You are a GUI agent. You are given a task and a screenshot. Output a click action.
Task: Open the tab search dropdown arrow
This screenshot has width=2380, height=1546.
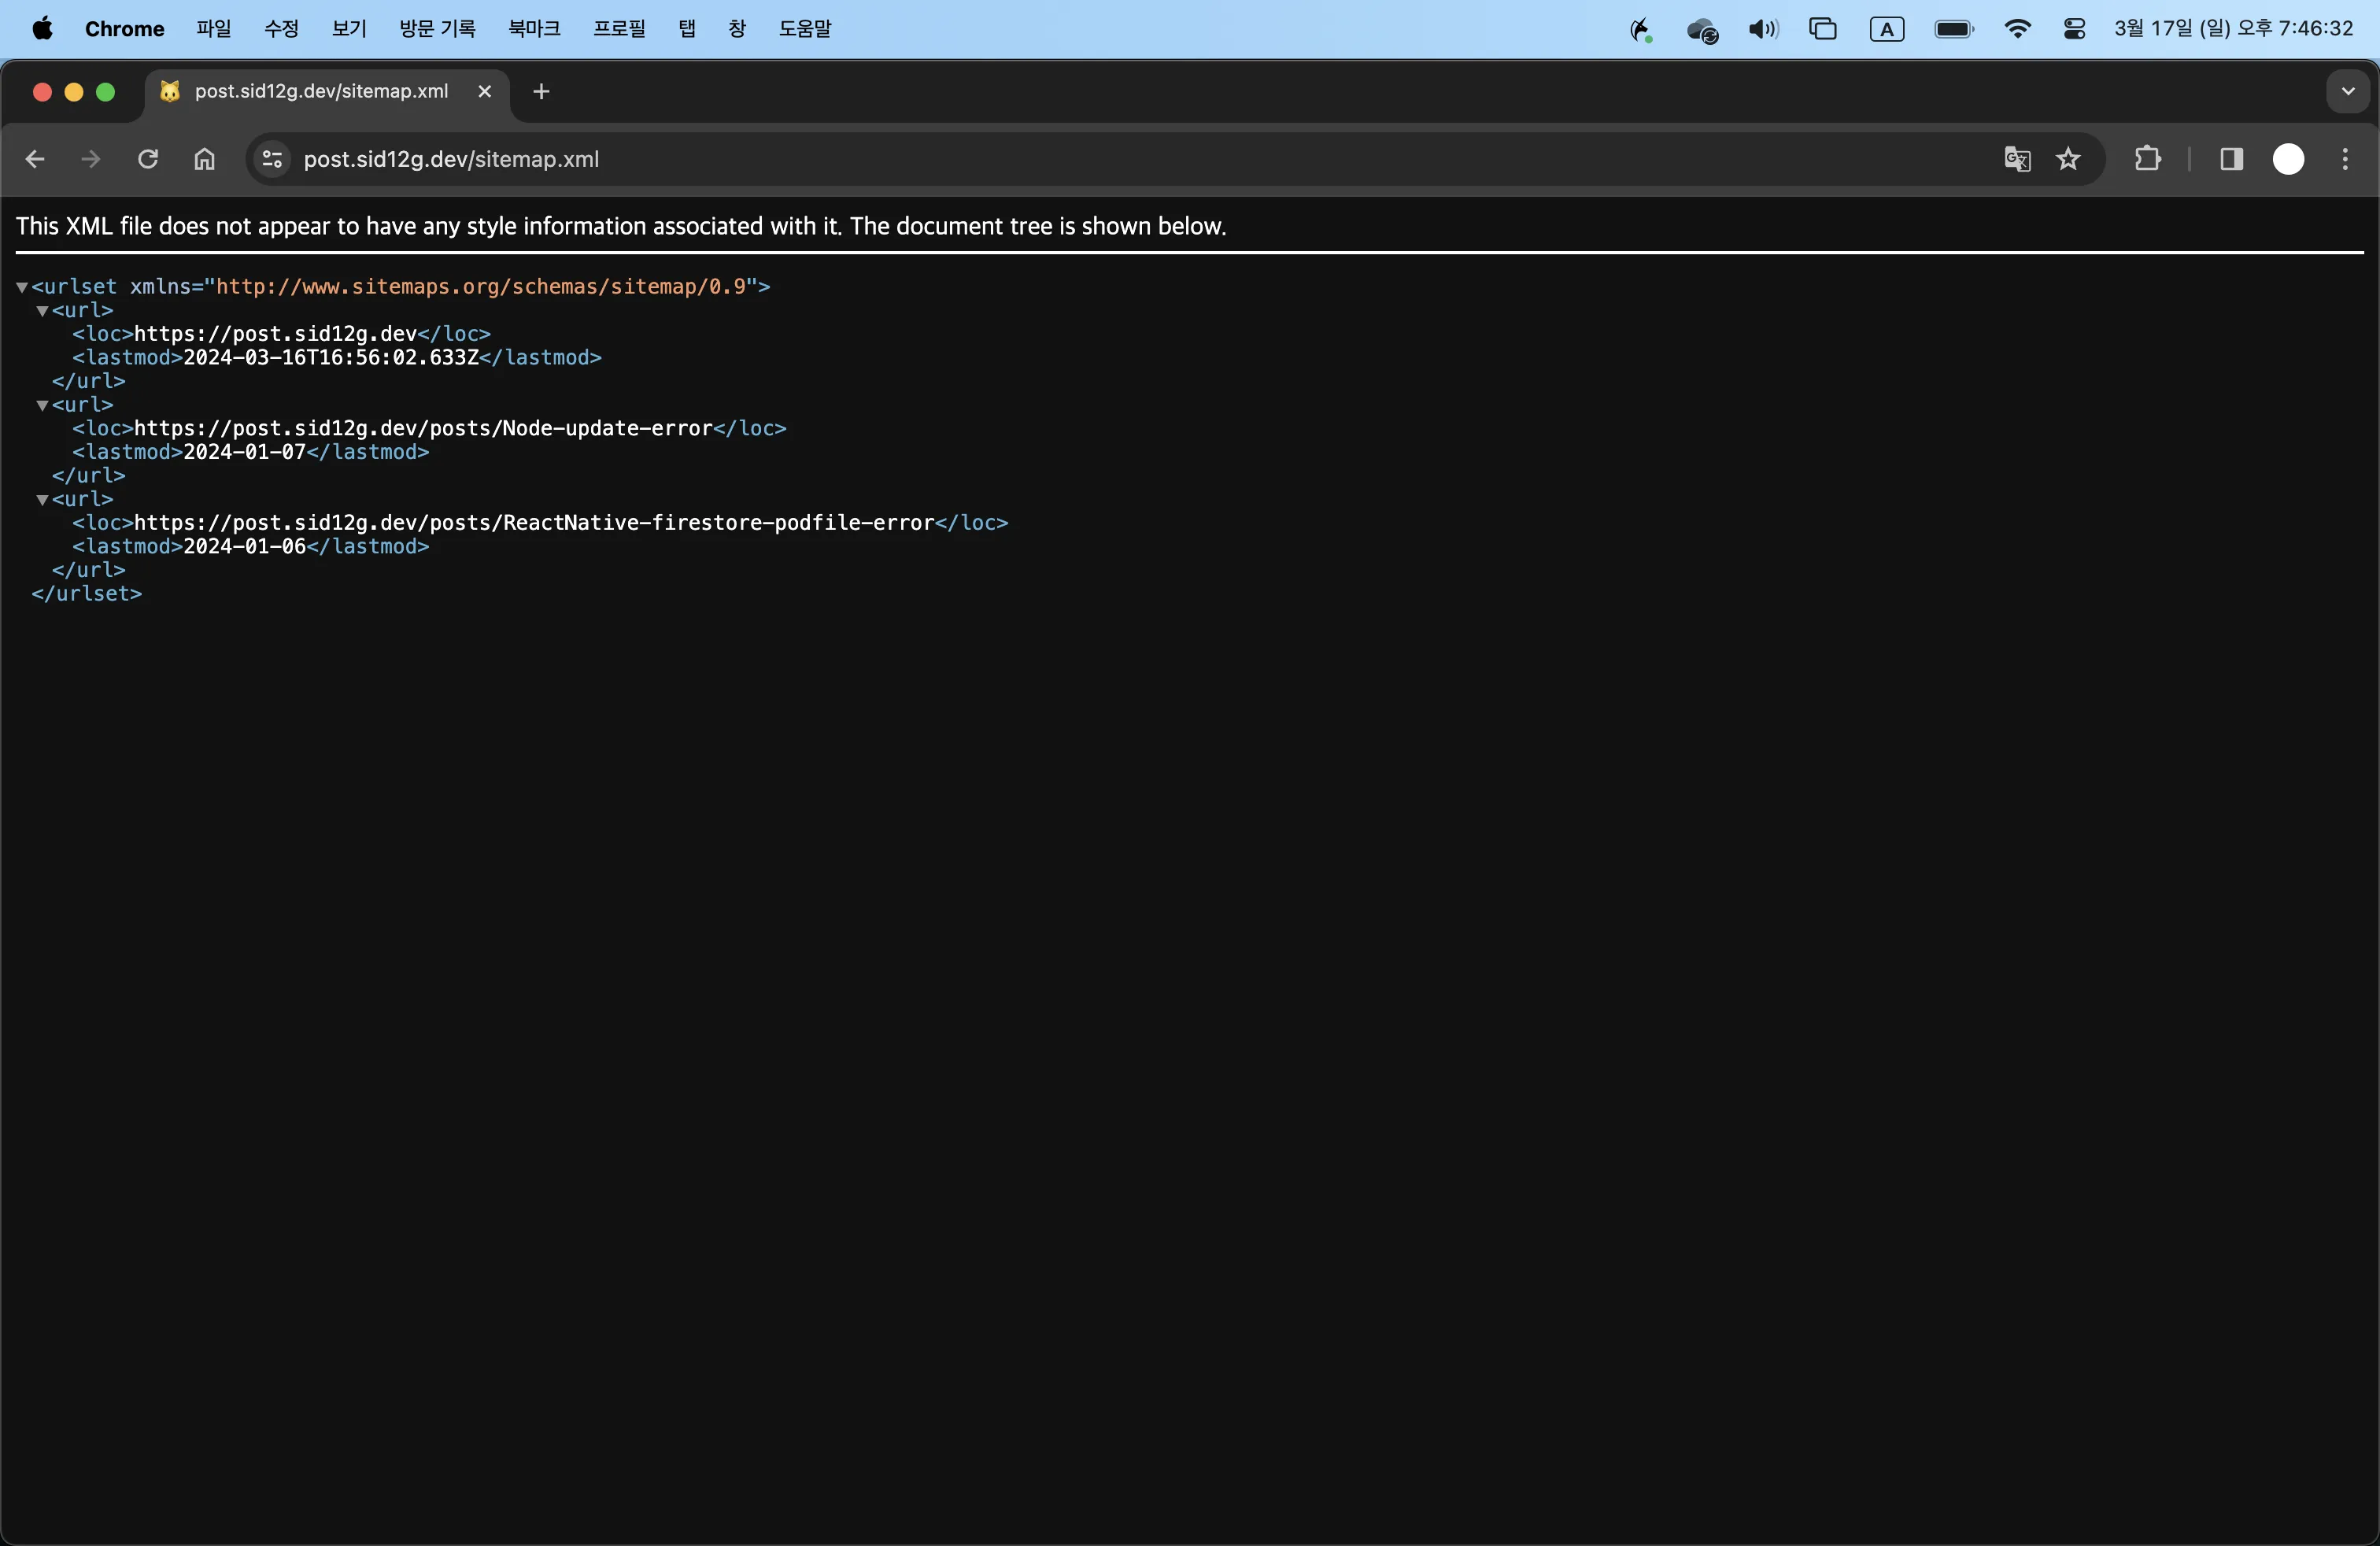(x=2347, y=92)
